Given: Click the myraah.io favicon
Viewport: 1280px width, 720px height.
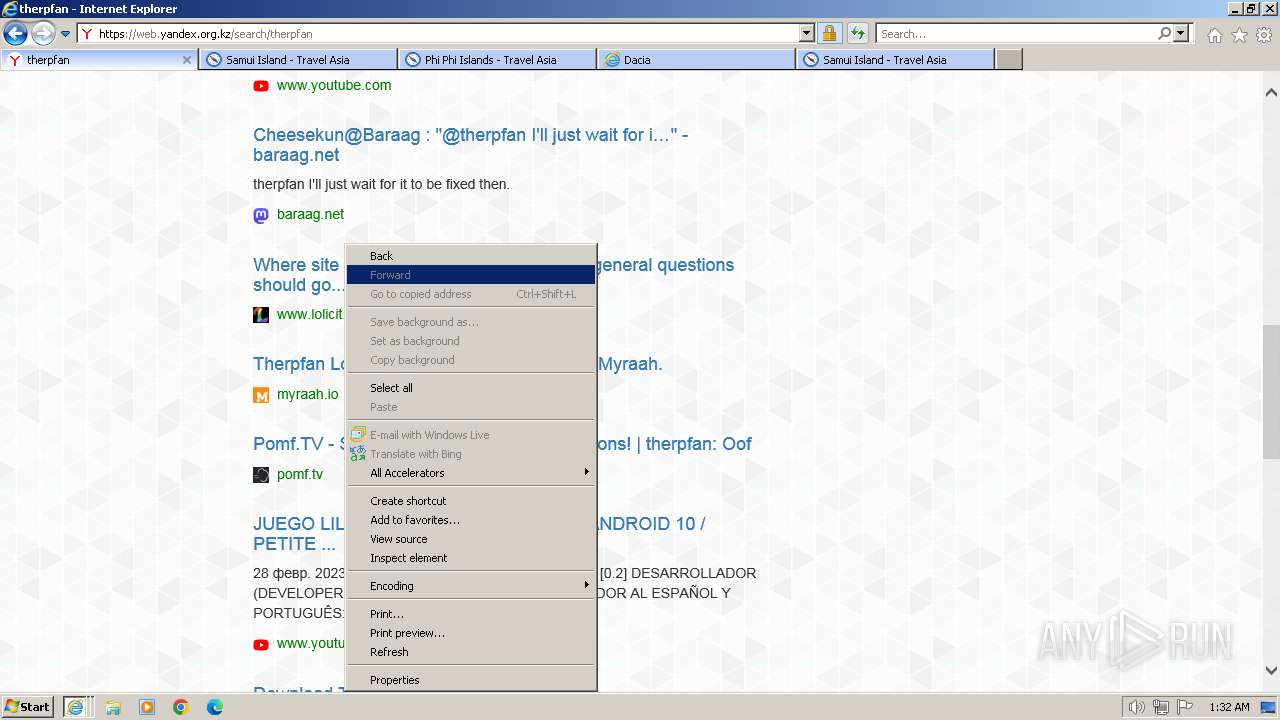Looking at the screenshot, I should (261, 395).
